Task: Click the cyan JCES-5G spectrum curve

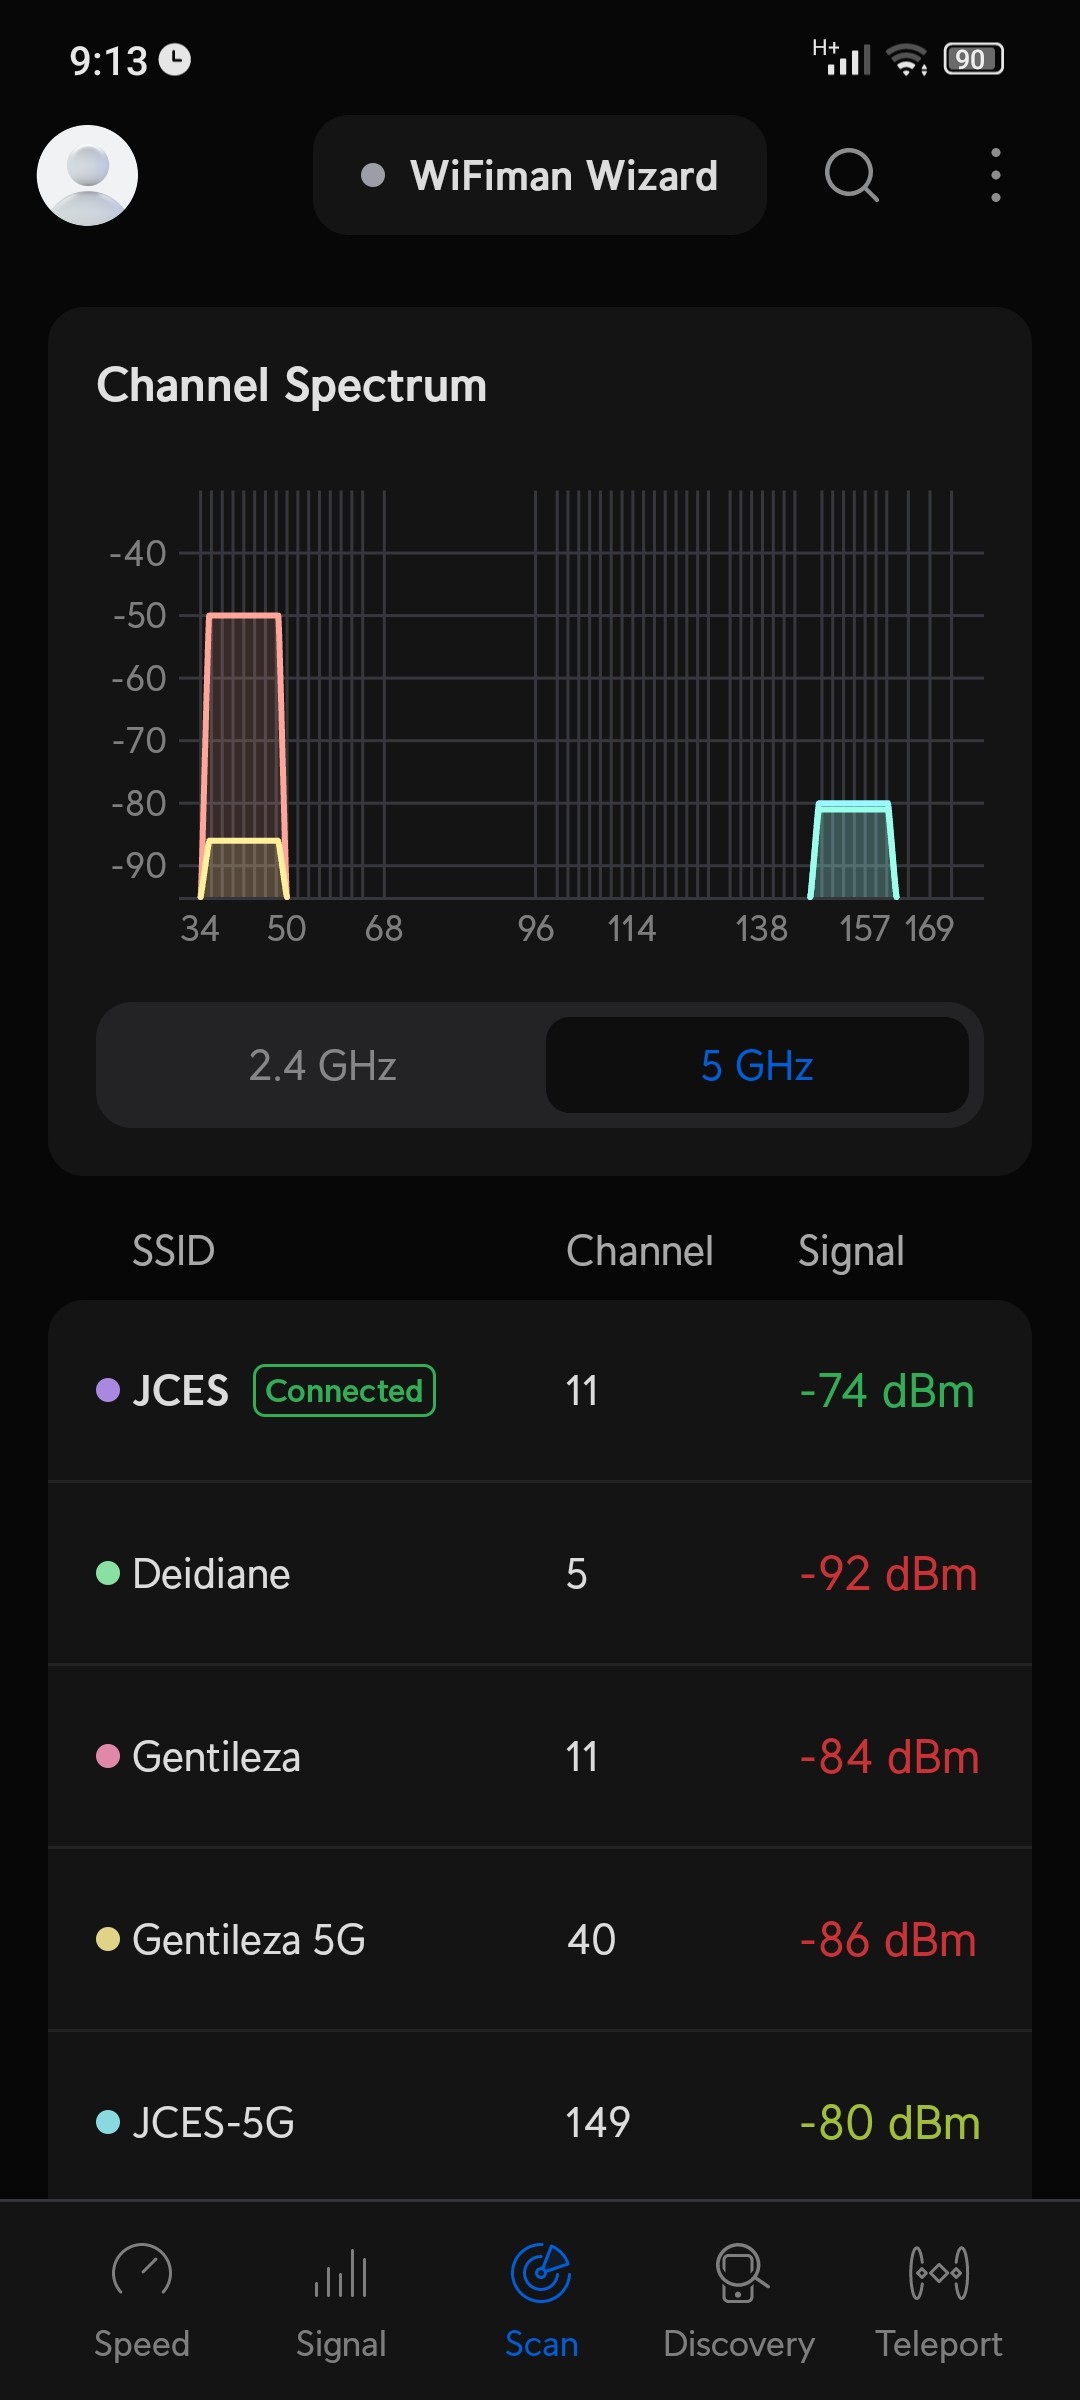Action: tap(853, 850)
